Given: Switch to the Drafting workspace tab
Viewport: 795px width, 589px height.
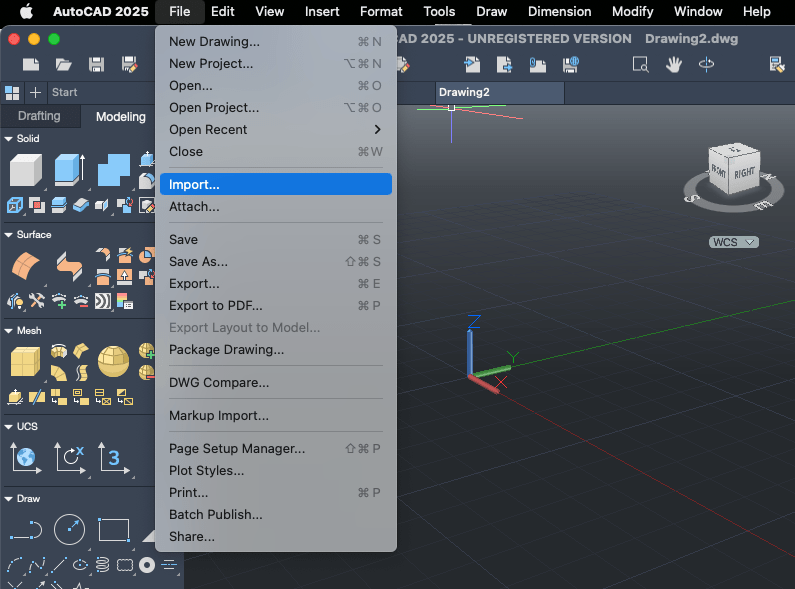Looking at the screenshot, I should (x=40, y=117).
